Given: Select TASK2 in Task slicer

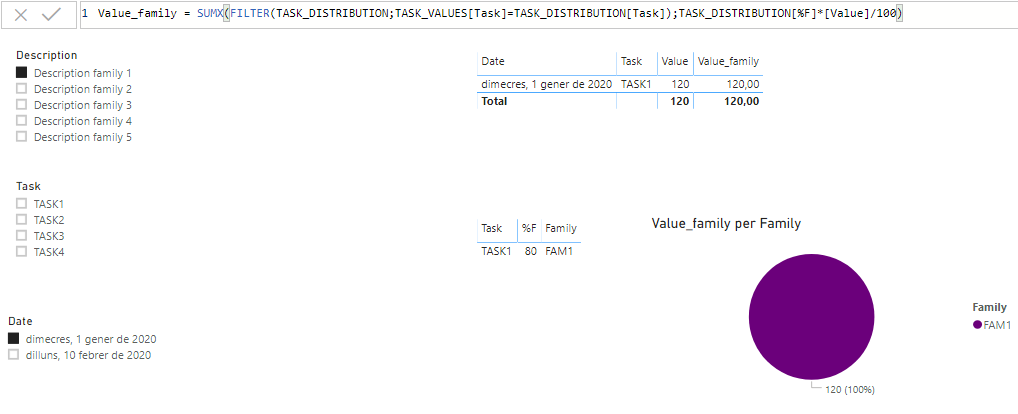Looking at the screenshot, I should click(21, 219).
